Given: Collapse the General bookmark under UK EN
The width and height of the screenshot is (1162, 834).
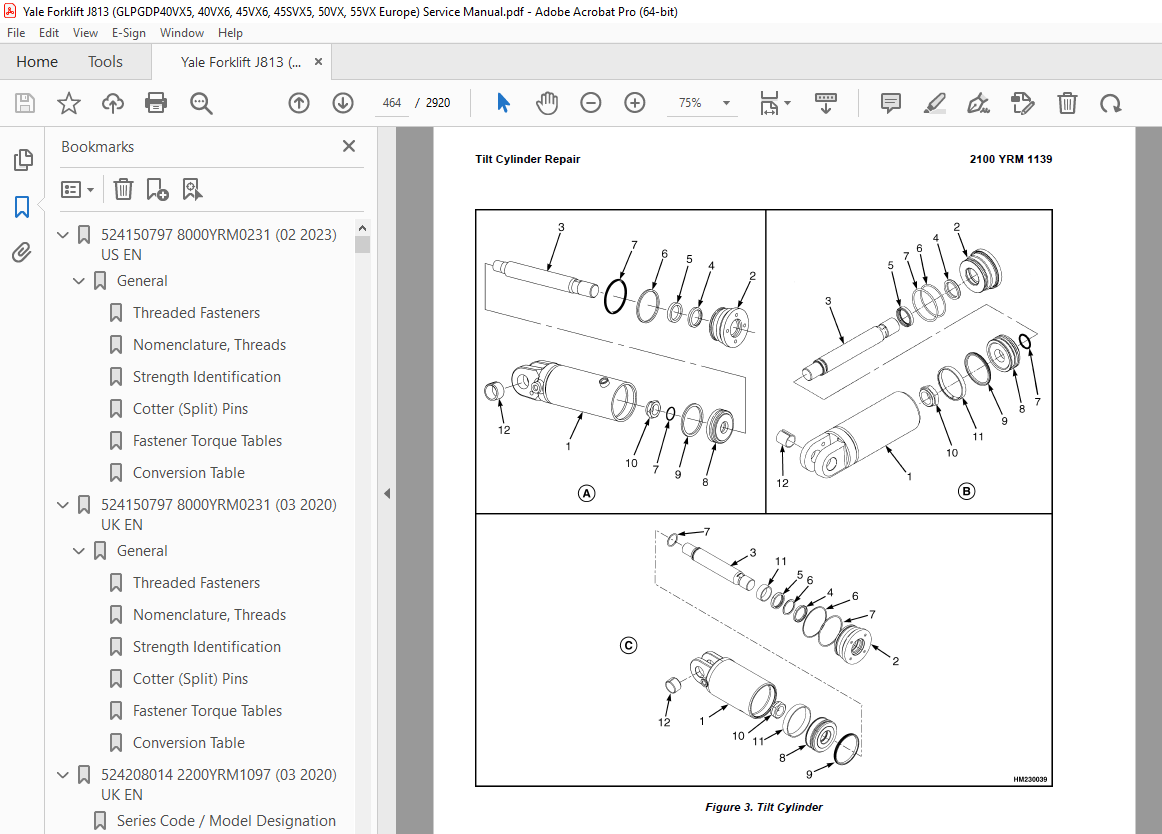Looking at the screenshot, I should 79,551.
